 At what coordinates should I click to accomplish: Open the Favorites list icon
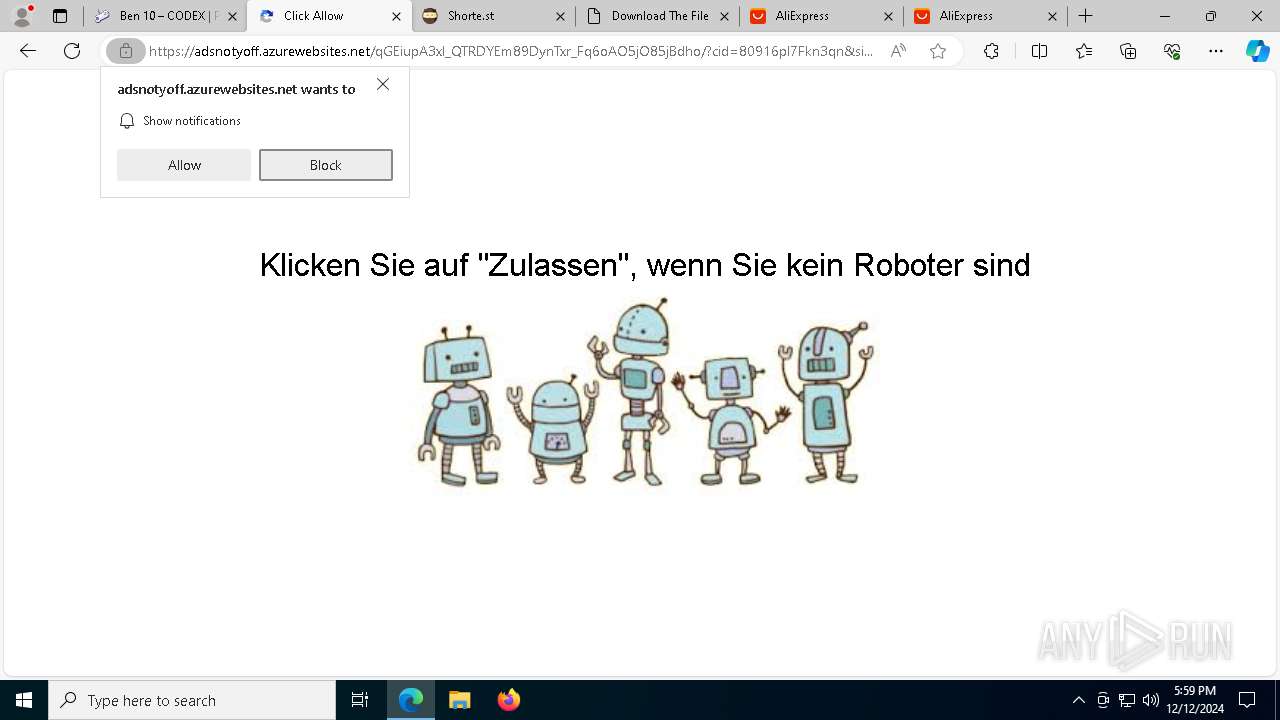(1084, 51)
